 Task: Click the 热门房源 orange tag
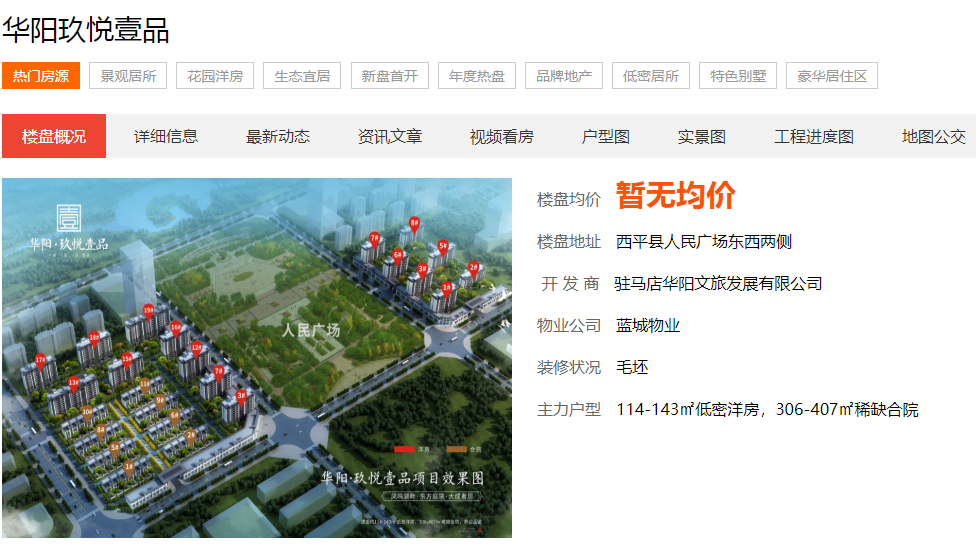tap(41, 76)
